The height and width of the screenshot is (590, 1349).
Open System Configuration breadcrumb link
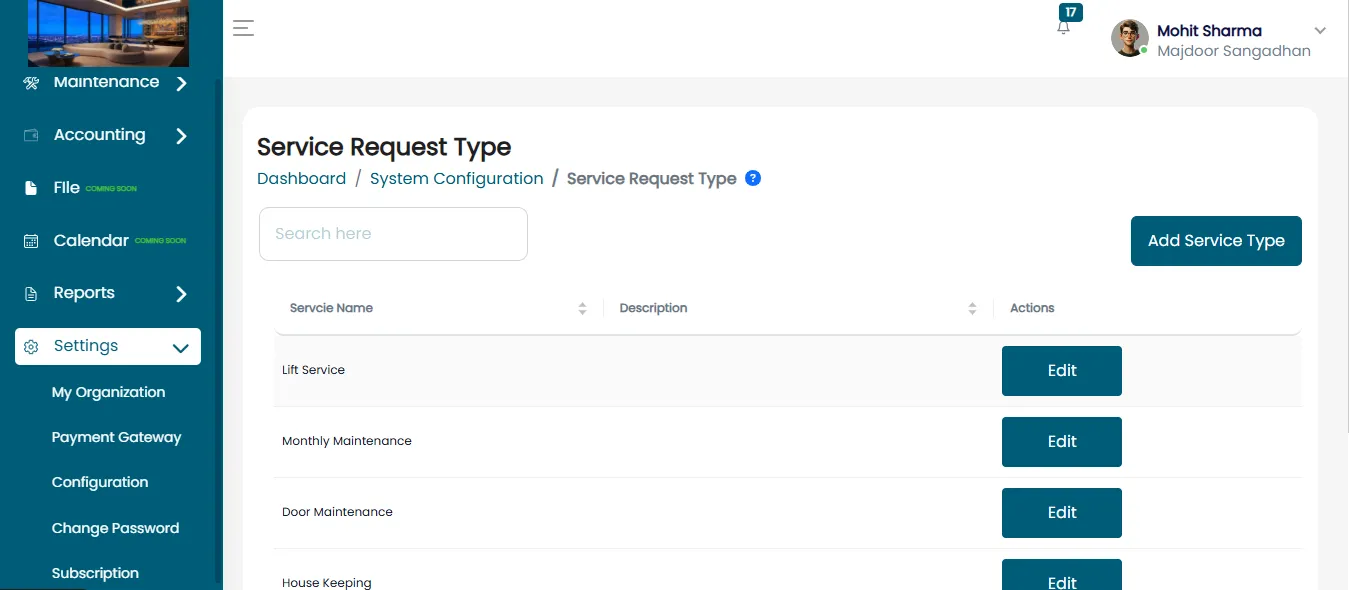(457, 179)
